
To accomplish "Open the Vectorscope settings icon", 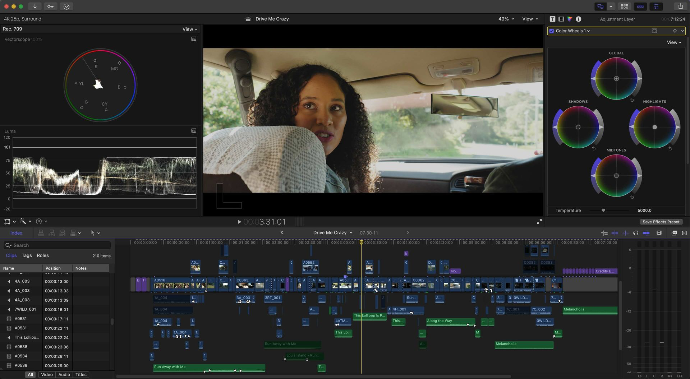I will coord(193,39).
